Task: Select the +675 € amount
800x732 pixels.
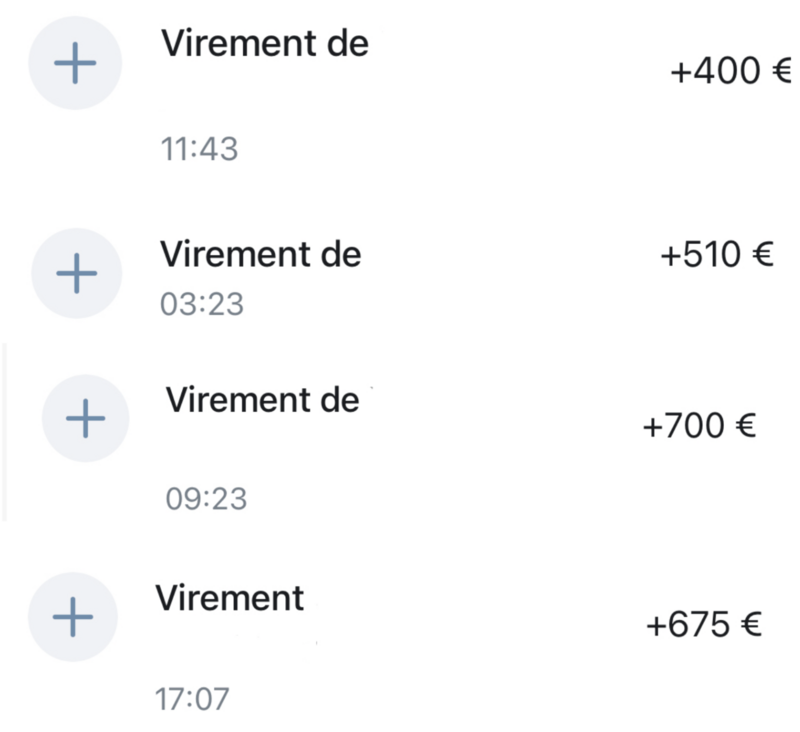Action: [704, 624]
